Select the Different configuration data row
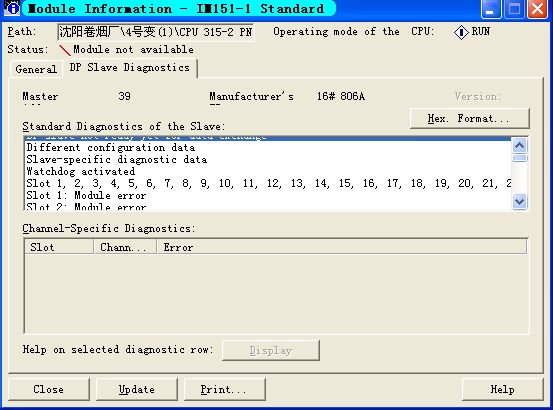The width and height of the screenshot is (553, 410). pyautogui.click(x=268, y=147)
